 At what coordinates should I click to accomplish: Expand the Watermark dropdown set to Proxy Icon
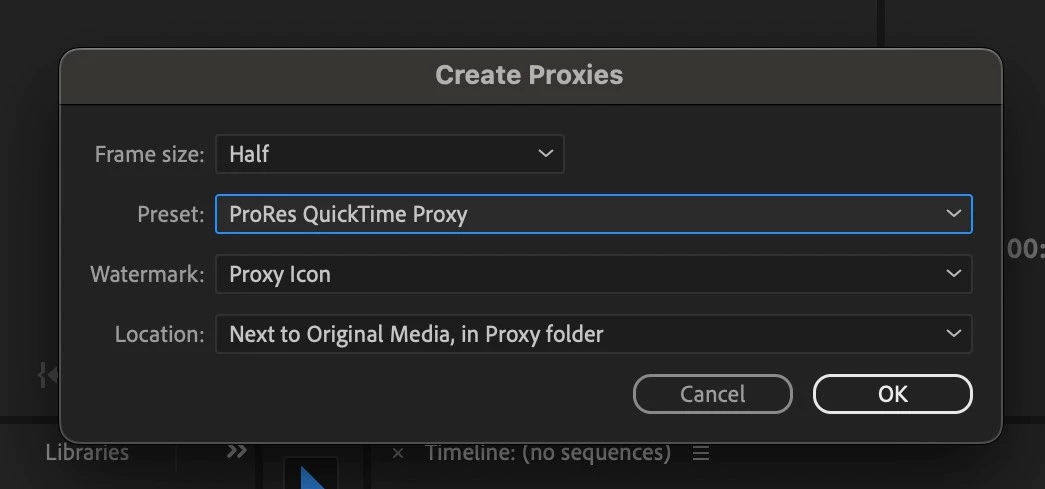pyautogui.click(x=594, y=274)
